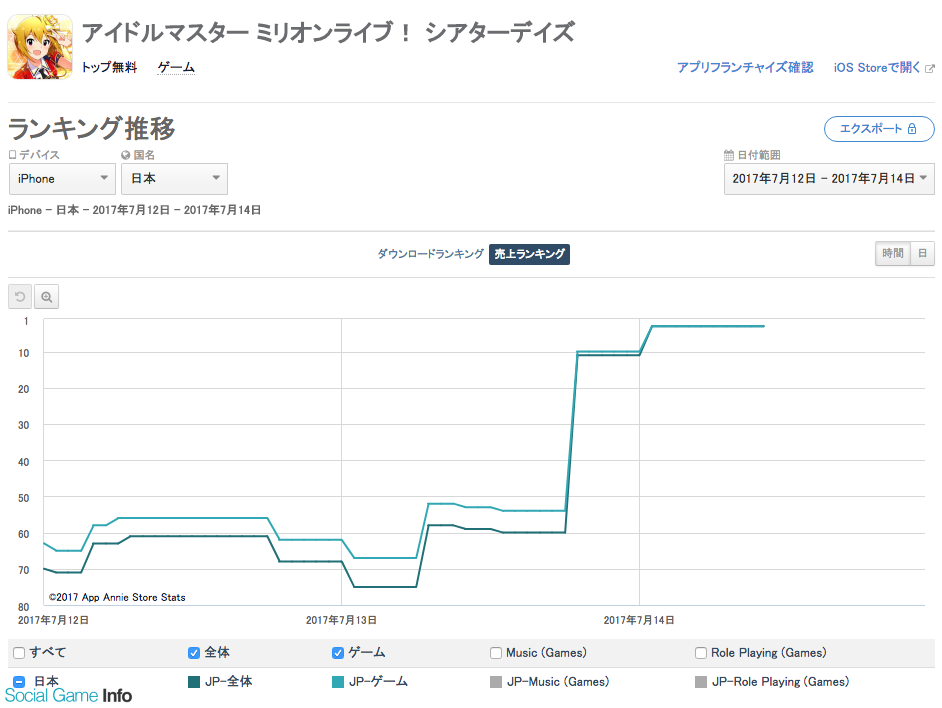Click the chart reset undo icon
This screenshot has height=708, width=942.
pyautogui.click(x=20, y=297)
